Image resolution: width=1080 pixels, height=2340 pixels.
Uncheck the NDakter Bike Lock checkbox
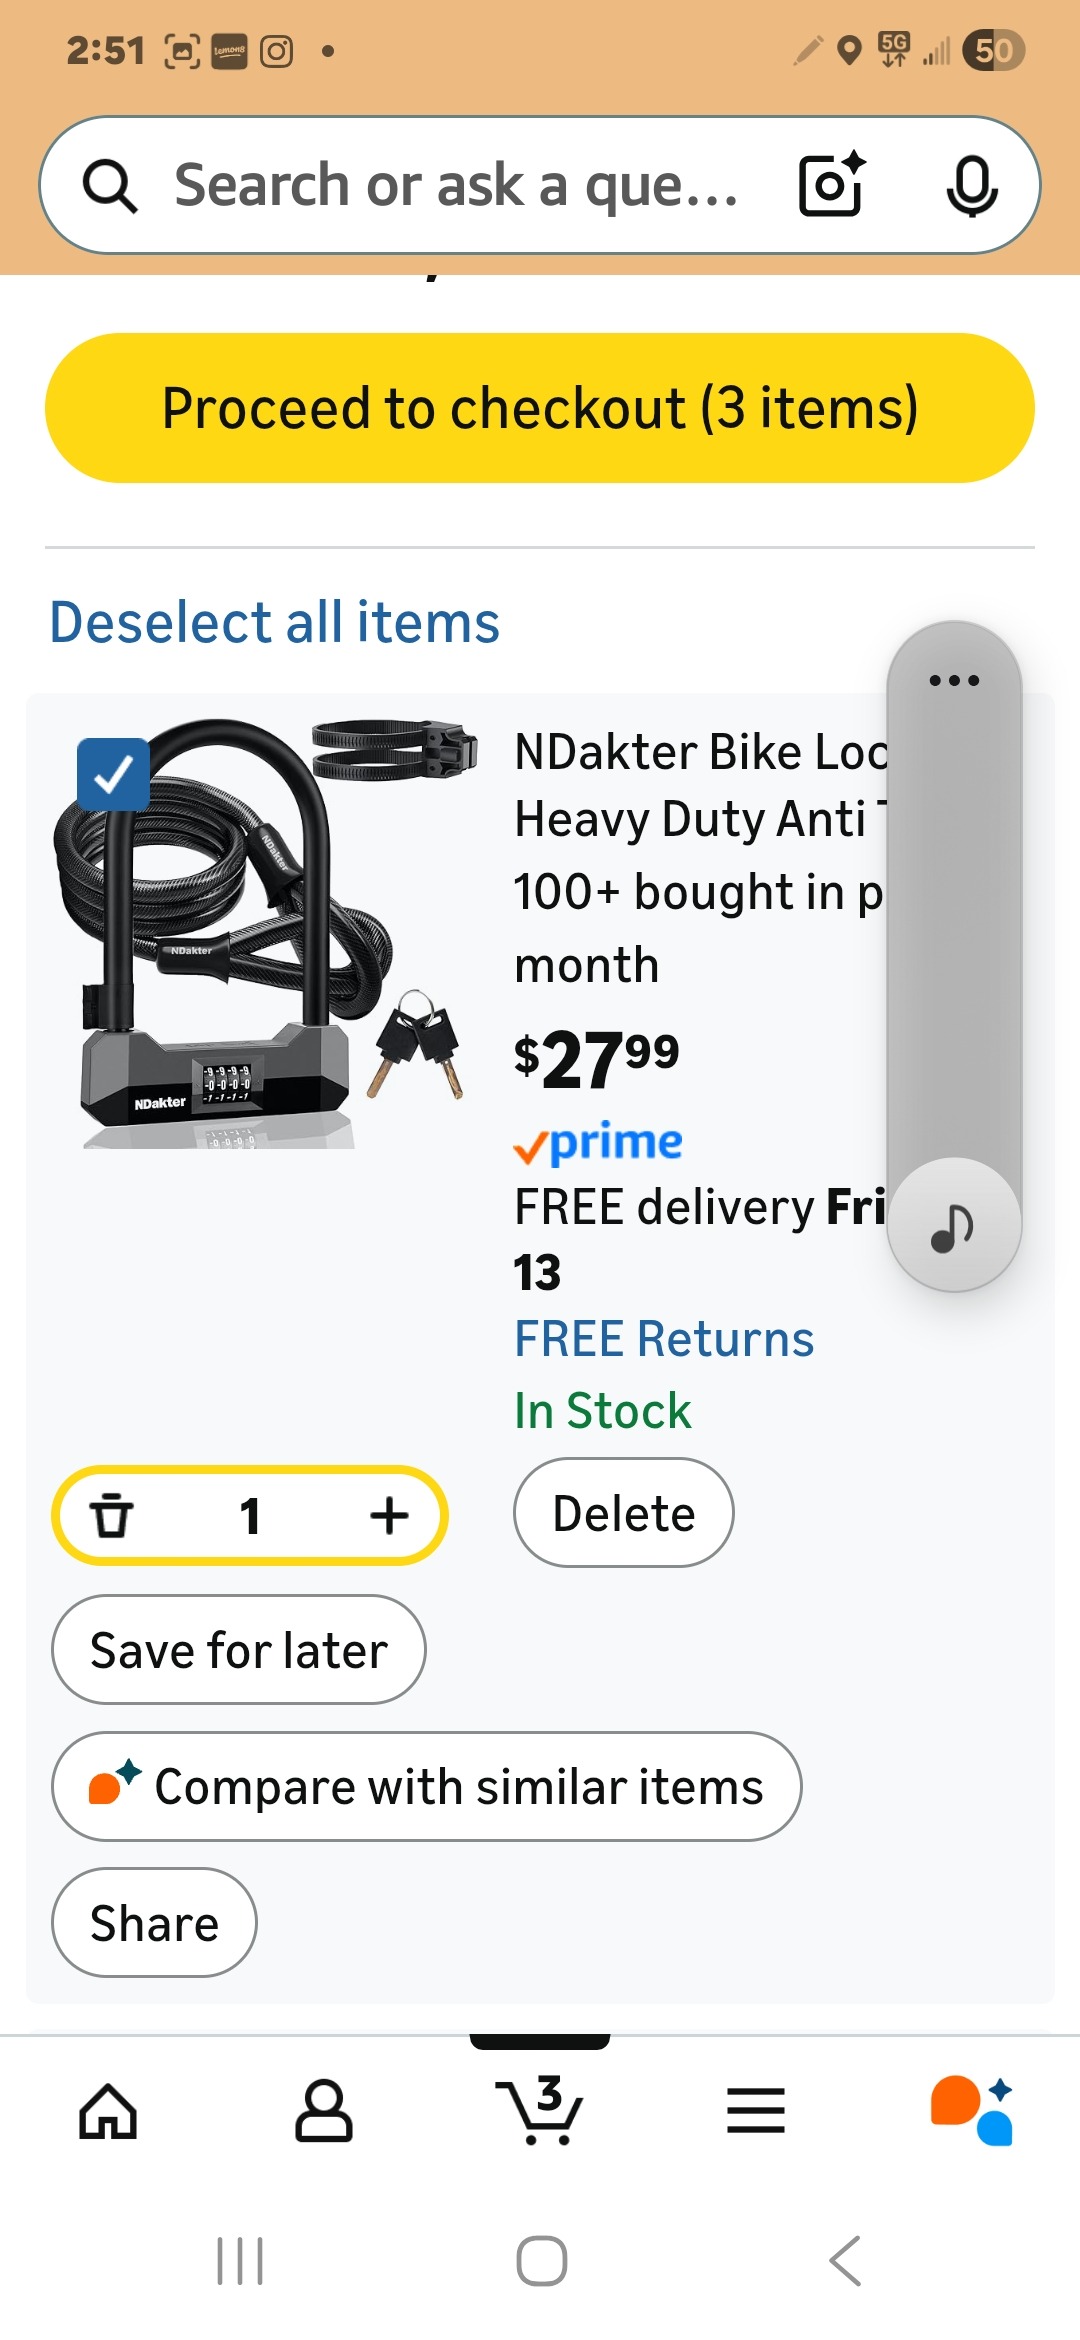click(x=113, y=774)
